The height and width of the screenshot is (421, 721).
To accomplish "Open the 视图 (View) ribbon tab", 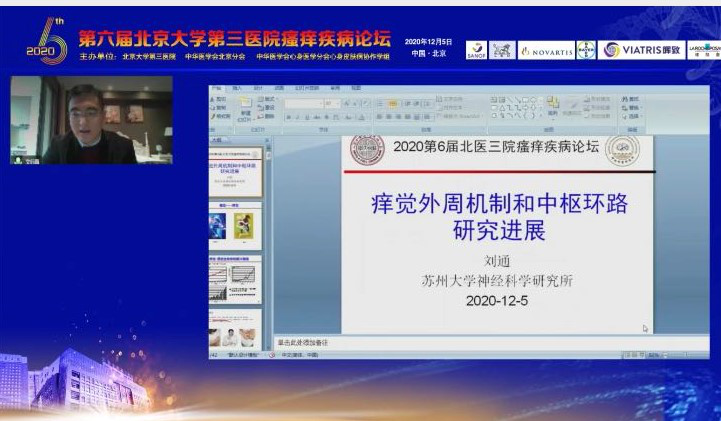I will (x=356, y=88).
